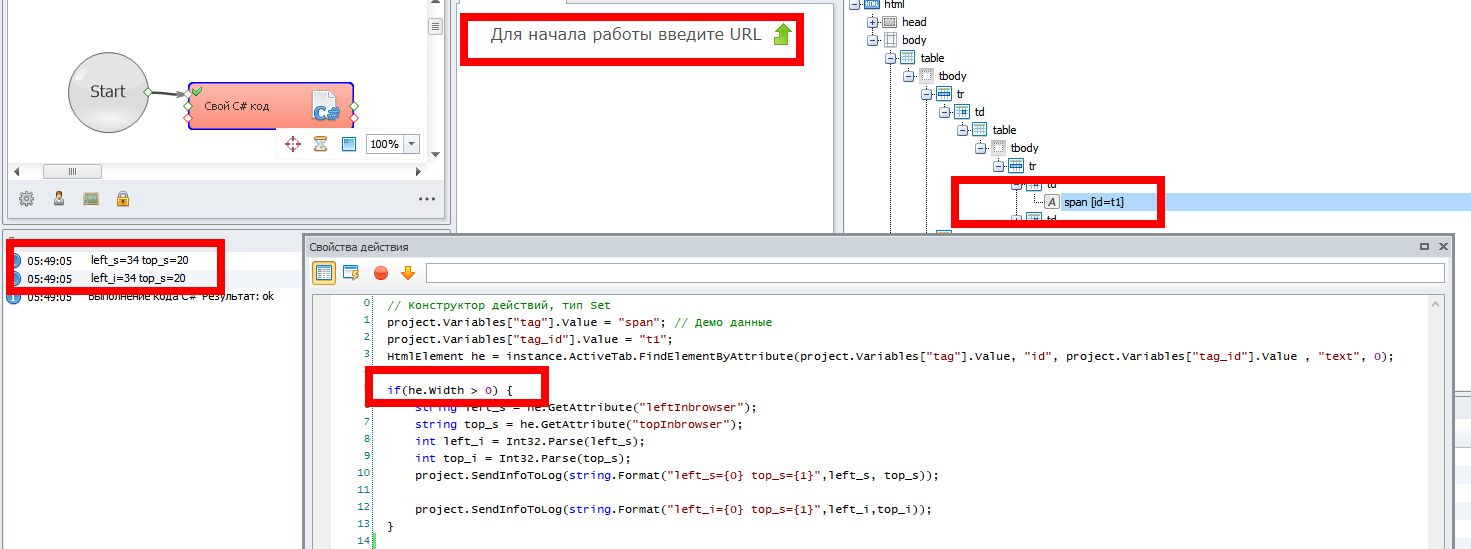Collapse the first tr node
Screen dimensions: 1471x549
pyautogui.click(x=926, y=94)
